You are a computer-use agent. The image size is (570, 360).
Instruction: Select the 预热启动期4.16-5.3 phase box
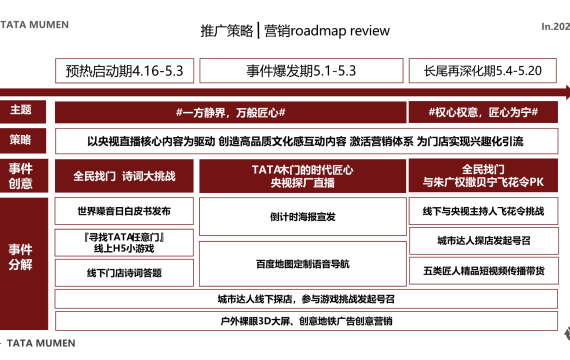(x=124, y=71)
